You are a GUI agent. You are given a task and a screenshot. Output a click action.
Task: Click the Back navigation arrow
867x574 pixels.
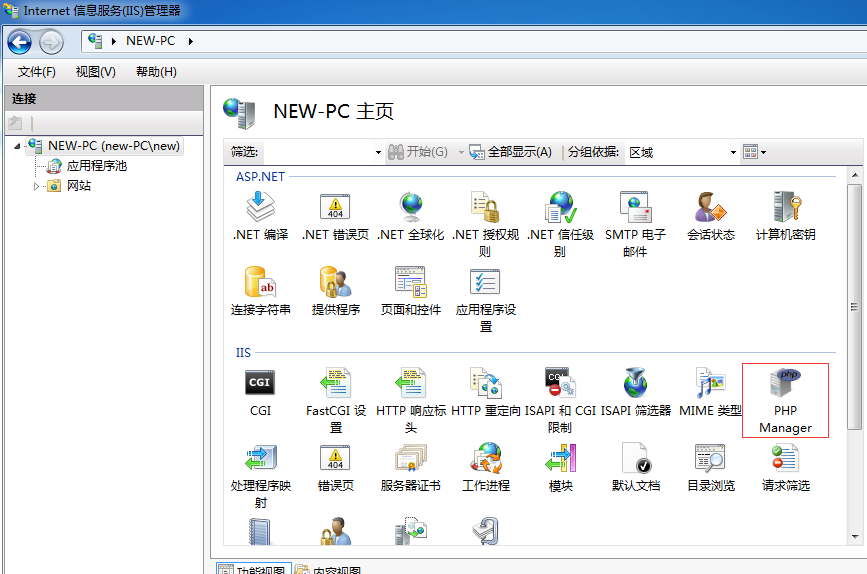[19, 42]
